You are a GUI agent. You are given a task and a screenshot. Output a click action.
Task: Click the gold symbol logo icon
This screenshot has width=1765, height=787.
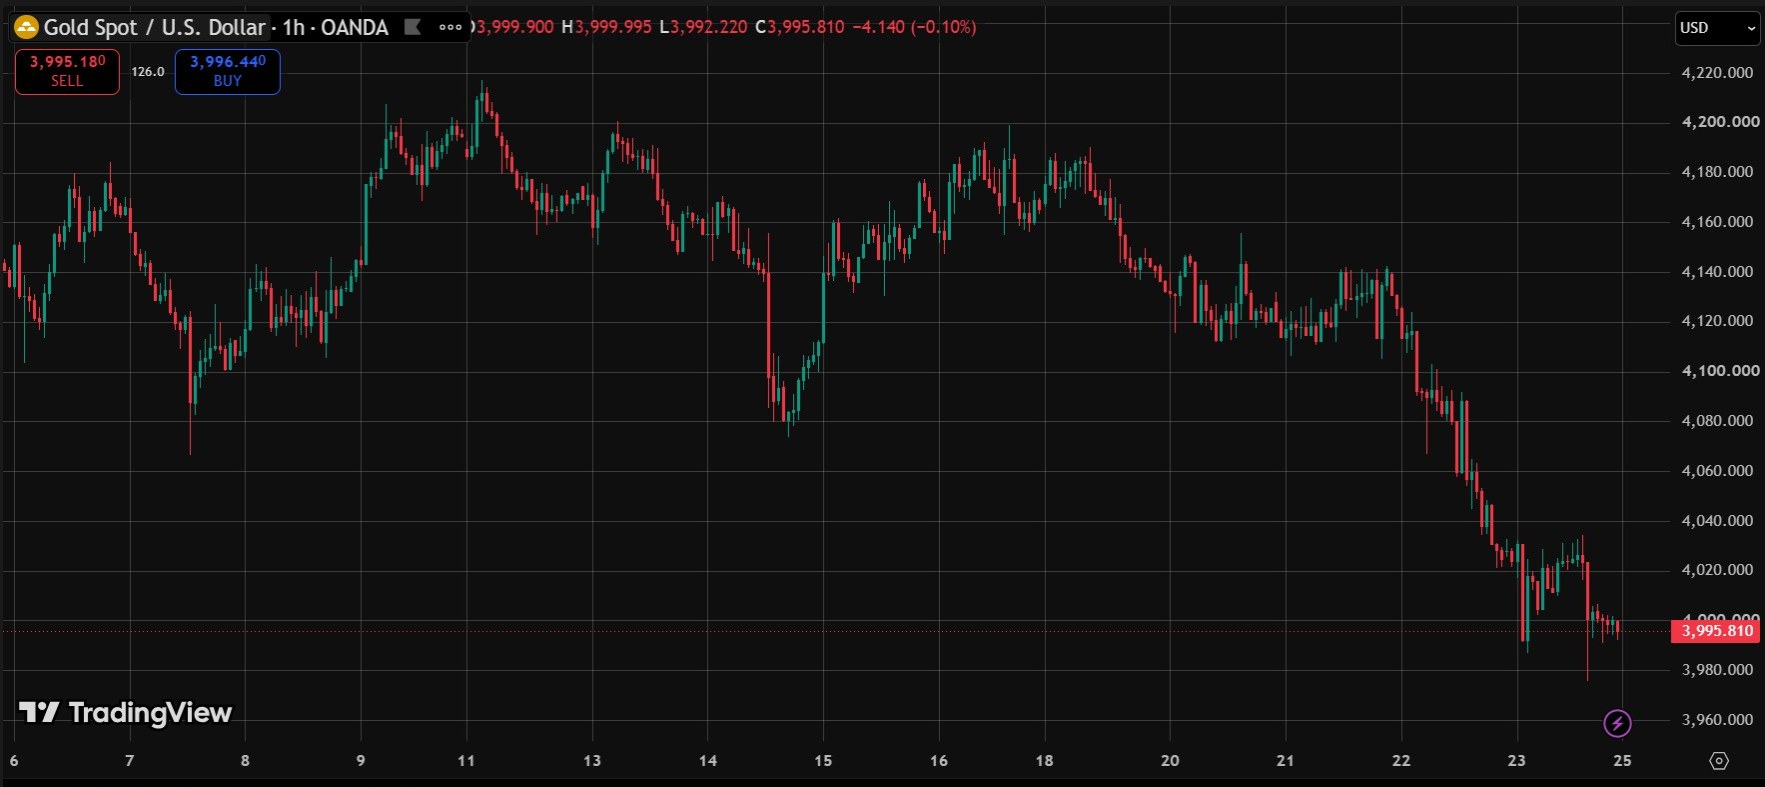pos(26,27)
